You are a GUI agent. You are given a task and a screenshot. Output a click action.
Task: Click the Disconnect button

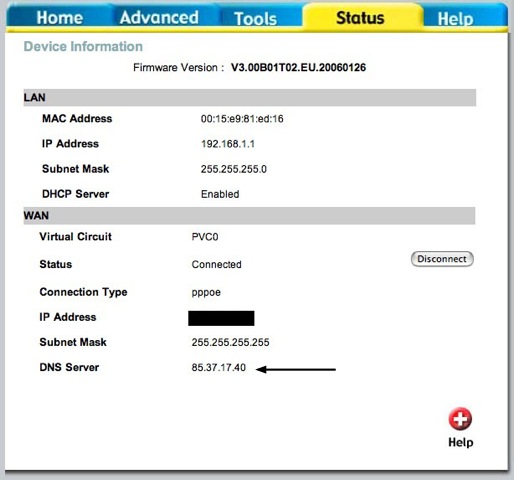point(442,259)
